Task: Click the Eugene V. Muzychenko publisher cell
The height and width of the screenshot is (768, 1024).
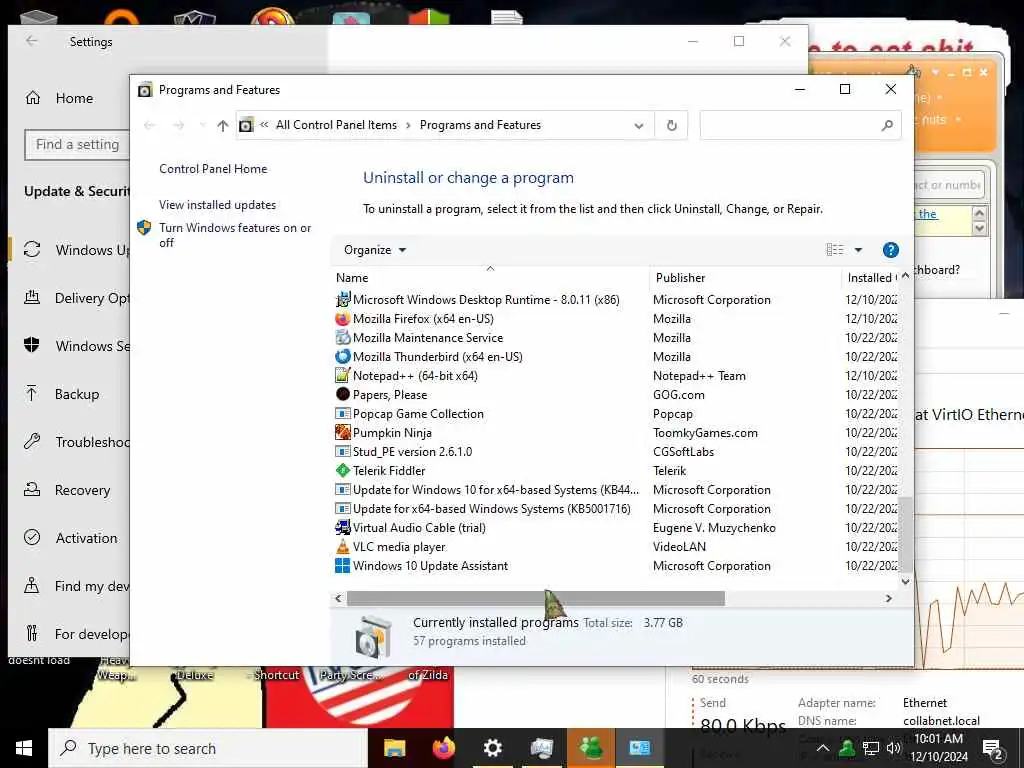Action: (714, 528)
